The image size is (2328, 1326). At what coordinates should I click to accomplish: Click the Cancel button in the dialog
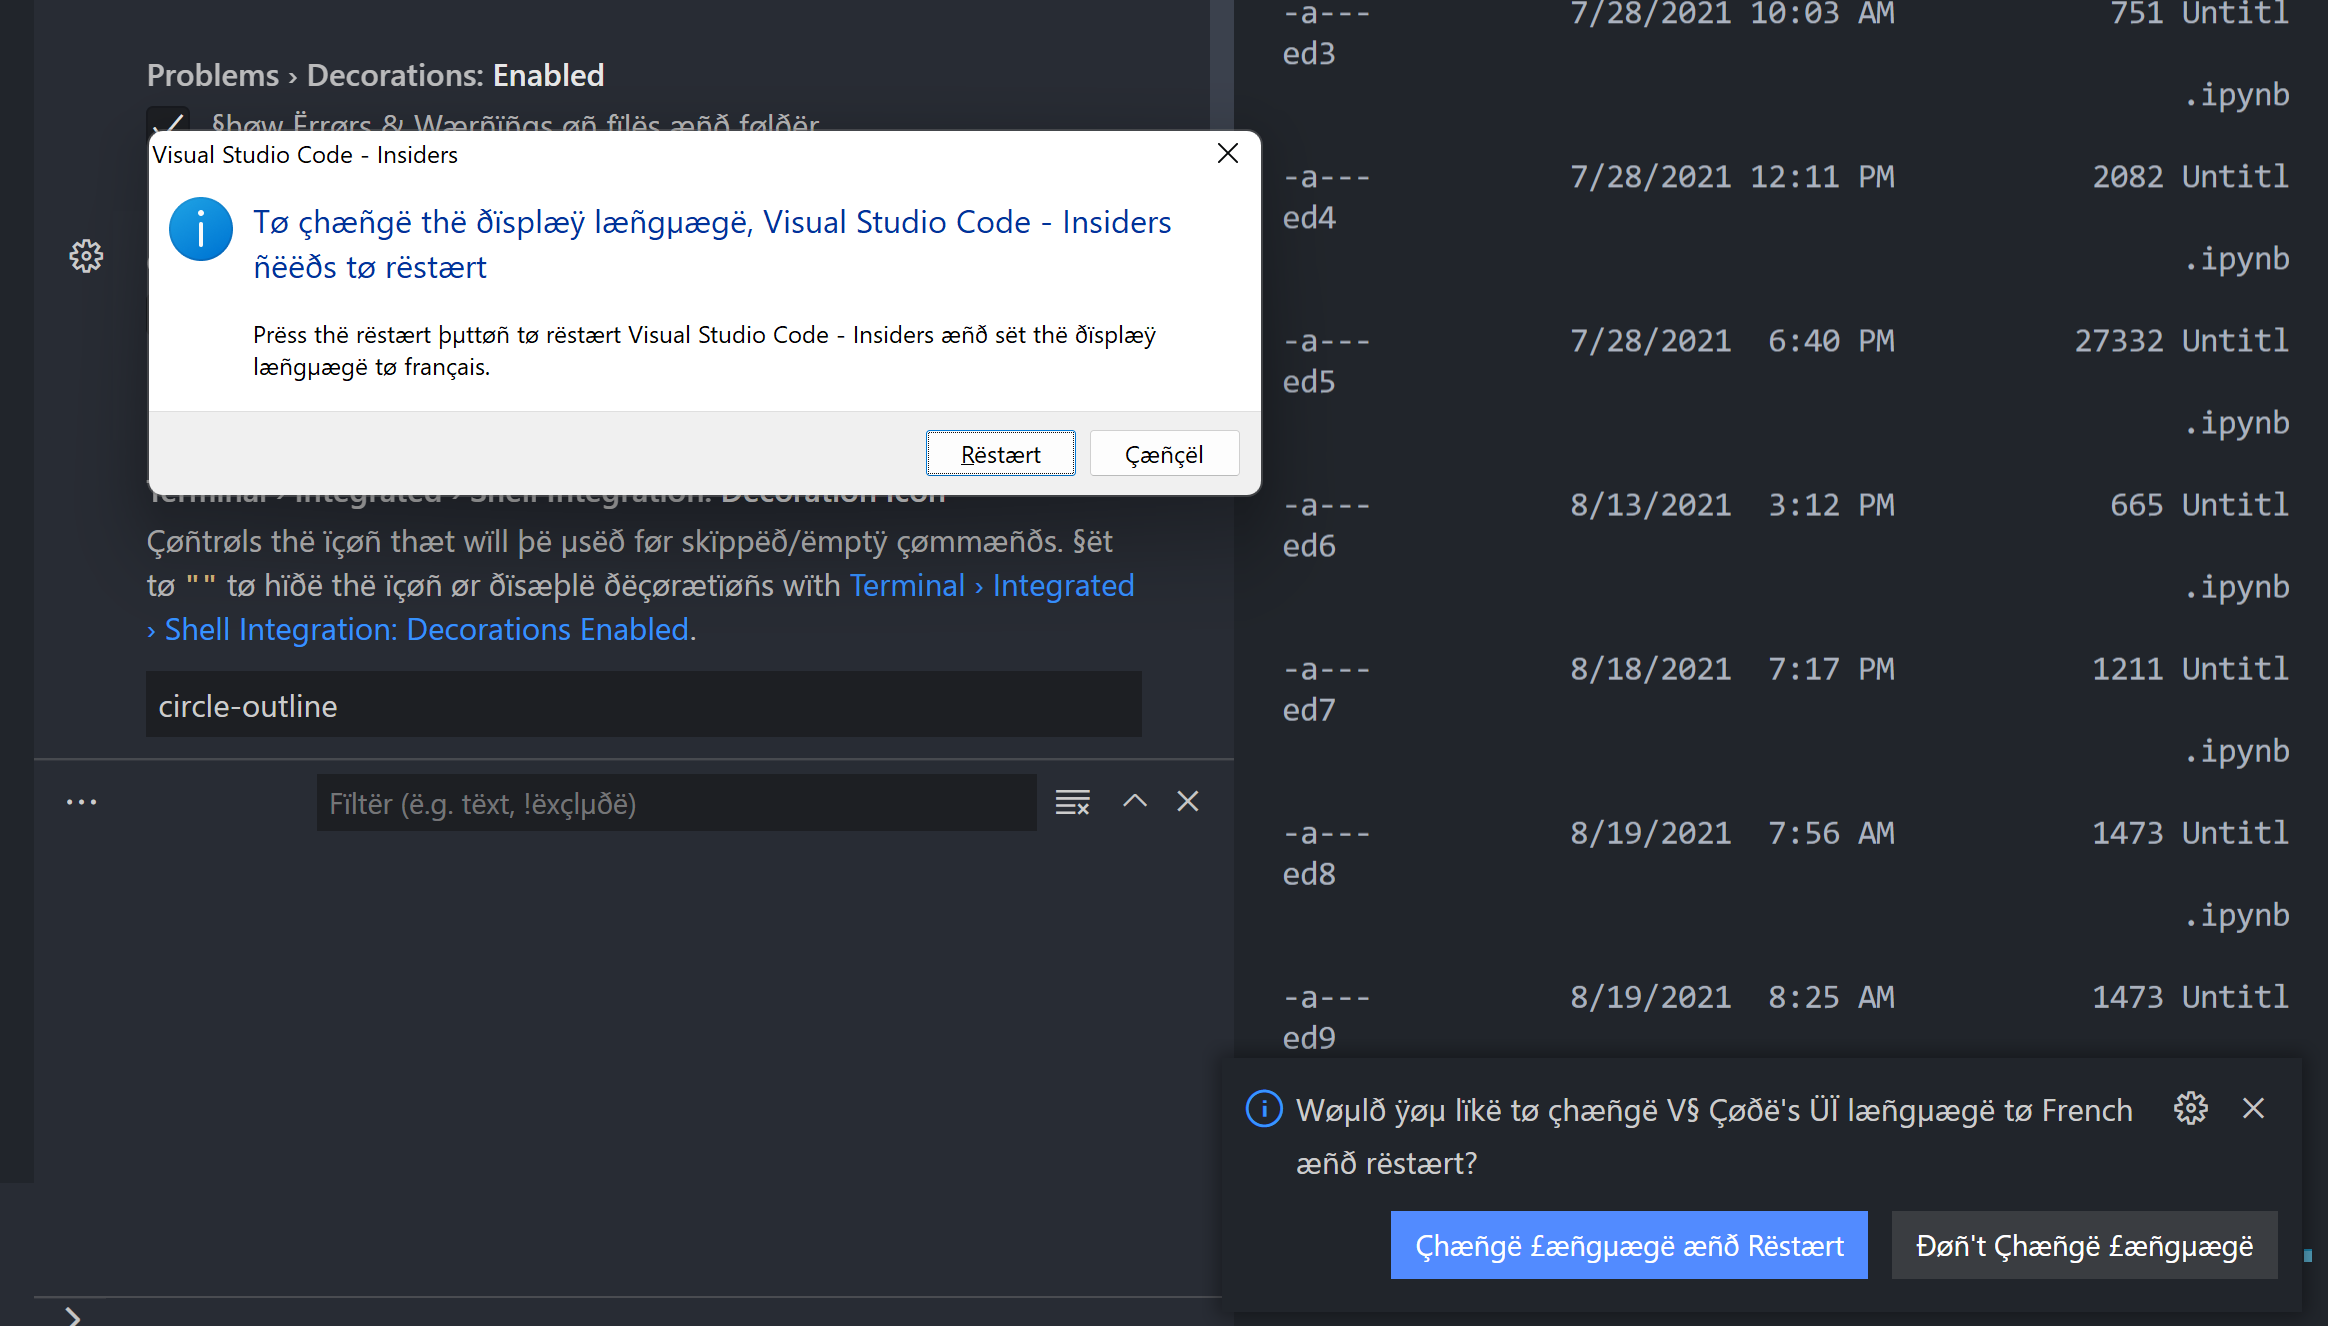point(1164,453)
